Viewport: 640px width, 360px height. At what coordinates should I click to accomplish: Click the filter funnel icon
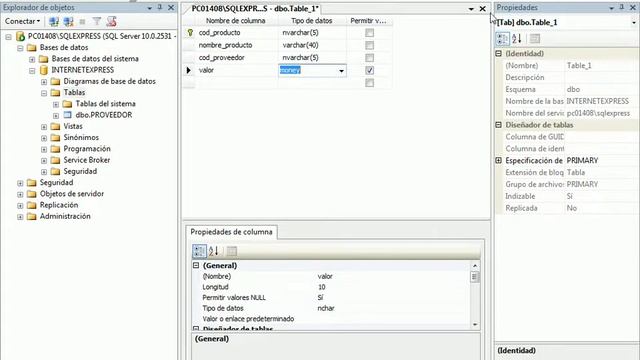coord(96,21)
